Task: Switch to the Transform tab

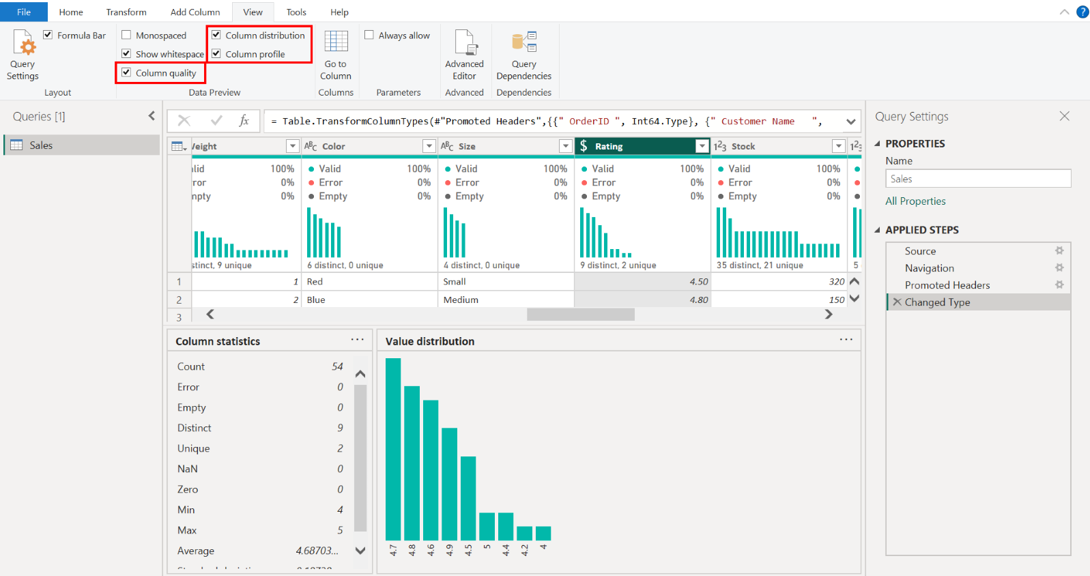Action: 126,12
